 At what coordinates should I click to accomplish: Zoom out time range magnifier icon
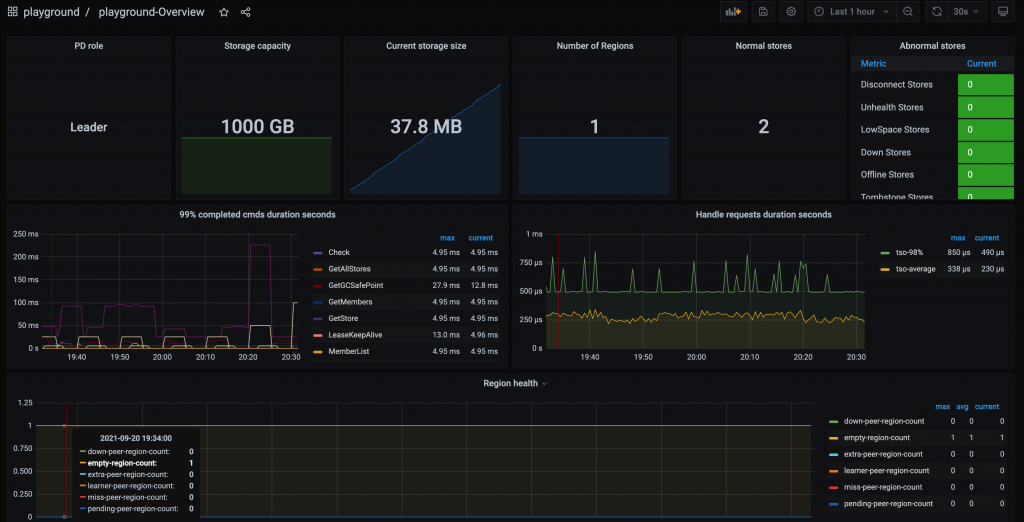(908, 11)
